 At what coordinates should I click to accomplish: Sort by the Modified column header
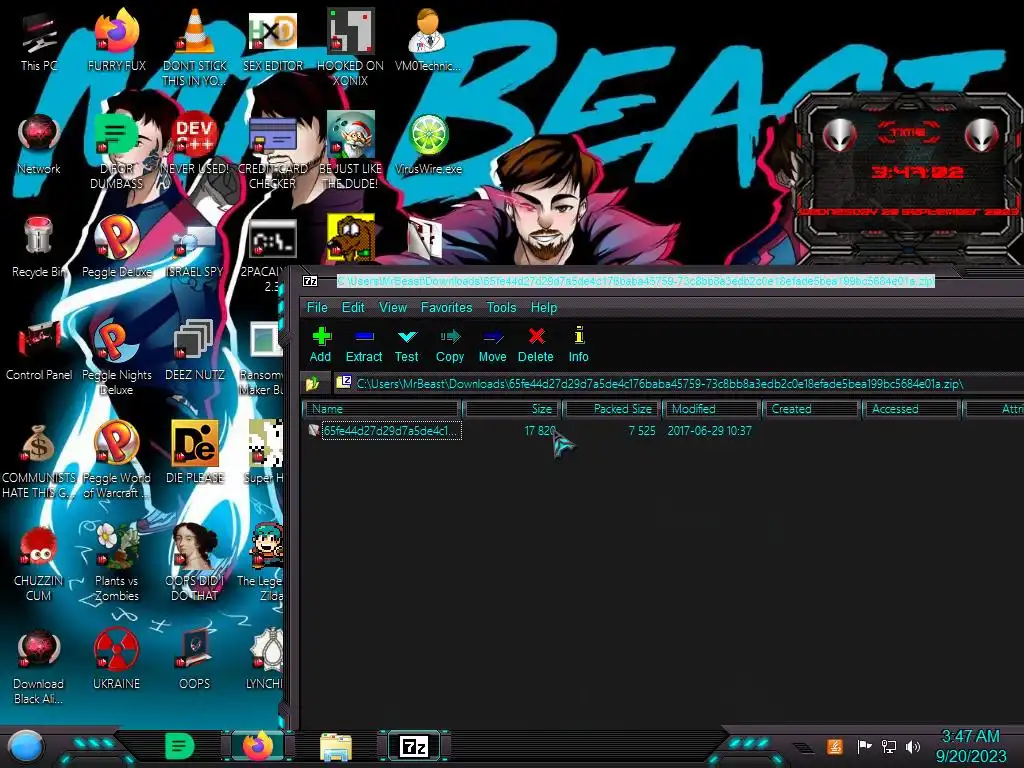tap(712, 409)
